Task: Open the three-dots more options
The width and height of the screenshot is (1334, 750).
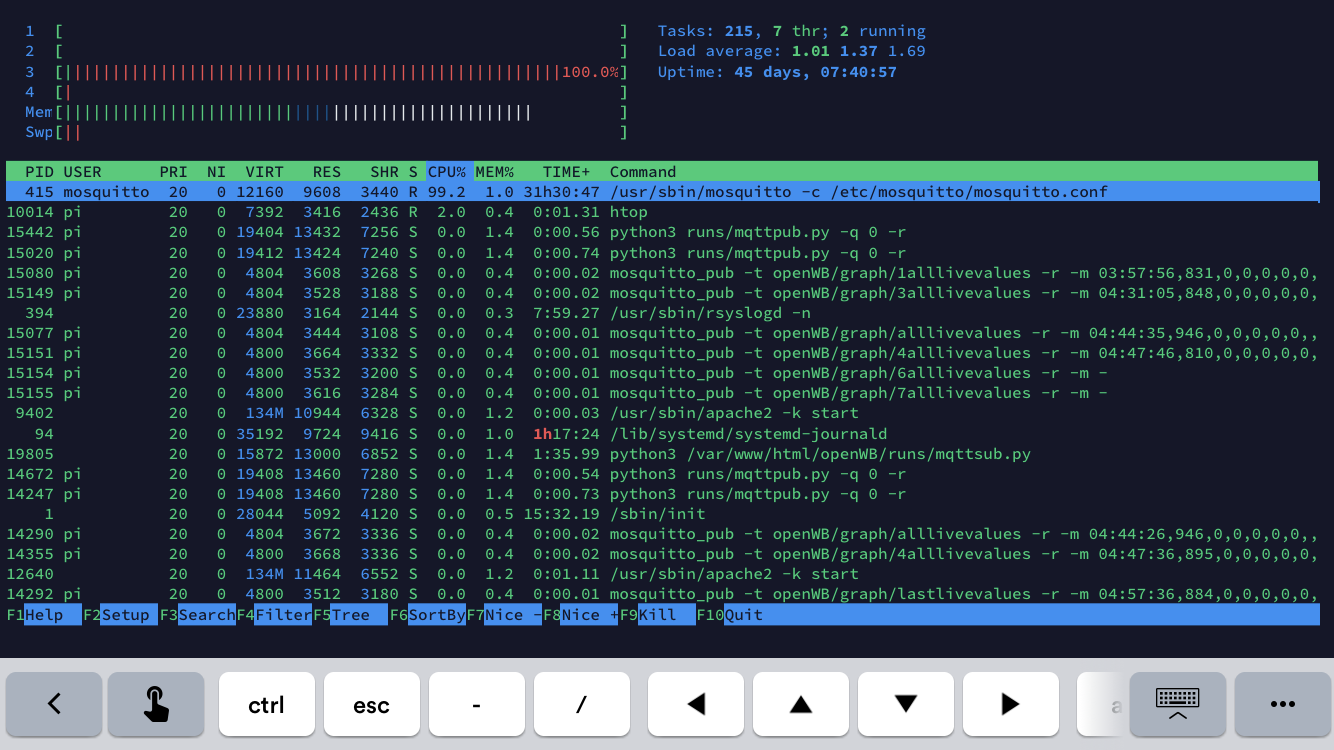Action: 1283,704
